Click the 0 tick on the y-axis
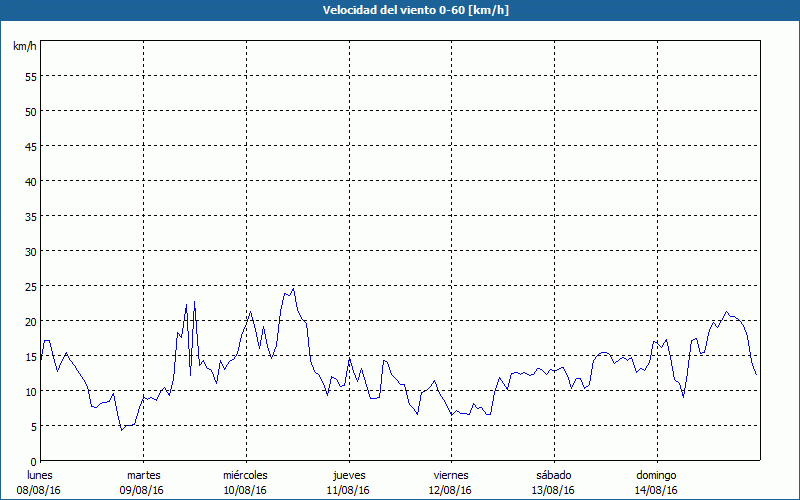 pos(33,461)
